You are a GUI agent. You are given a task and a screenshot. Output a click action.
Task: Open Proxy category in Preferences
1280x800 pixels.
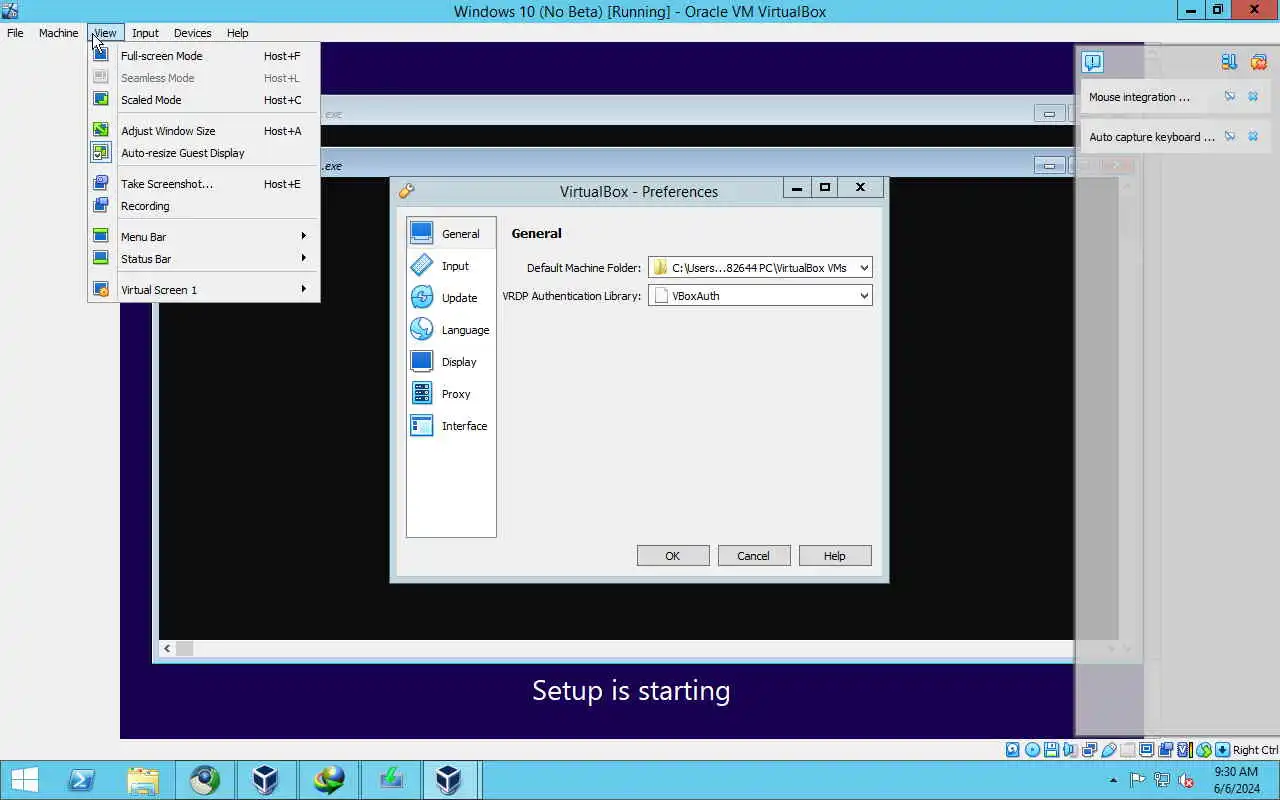(x=451, y=394)
